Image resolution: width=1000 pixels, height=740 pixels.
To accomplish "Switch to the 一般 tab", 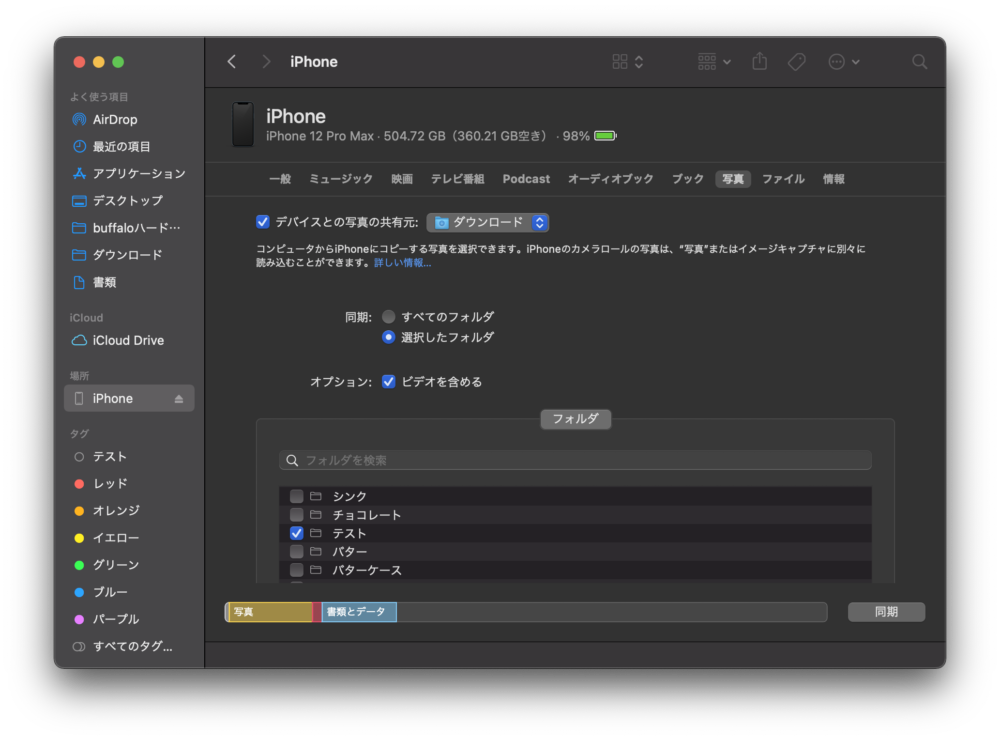I will (x=280, y=179).
